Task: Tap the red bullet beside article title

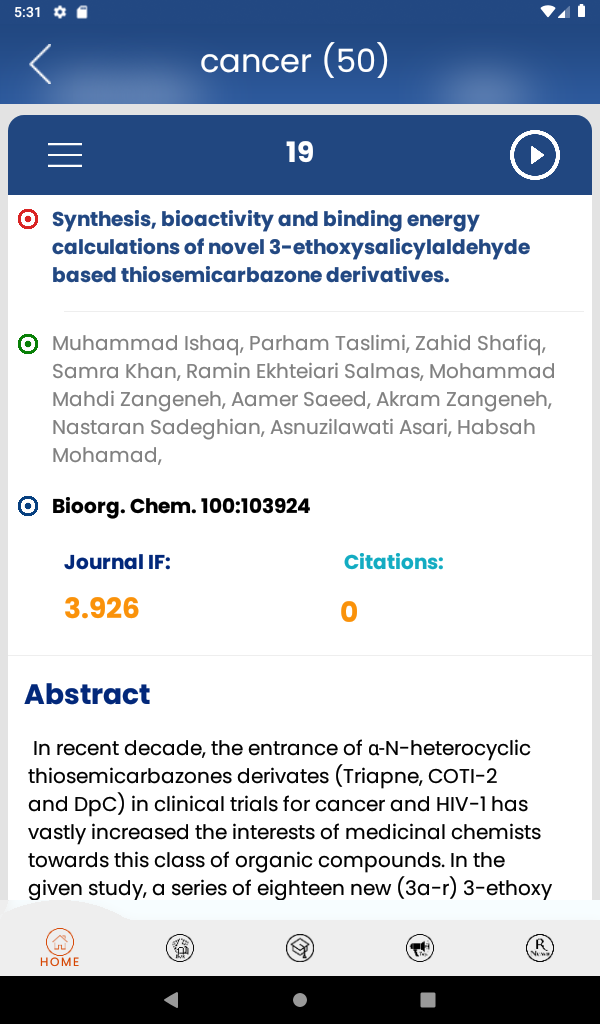Action: [29, 219]
